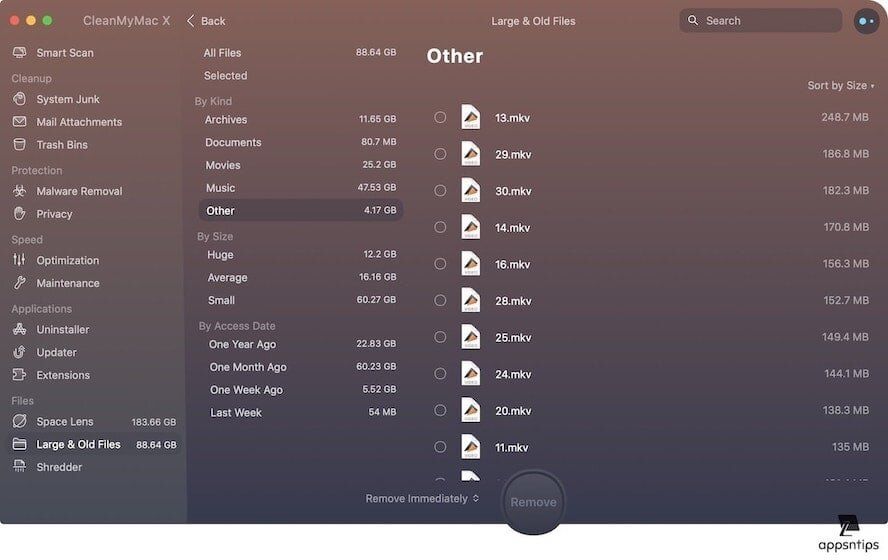Click the System Junk icon
Image resolution: width=888 pixels, height=560 pixels.
(19, 99)
